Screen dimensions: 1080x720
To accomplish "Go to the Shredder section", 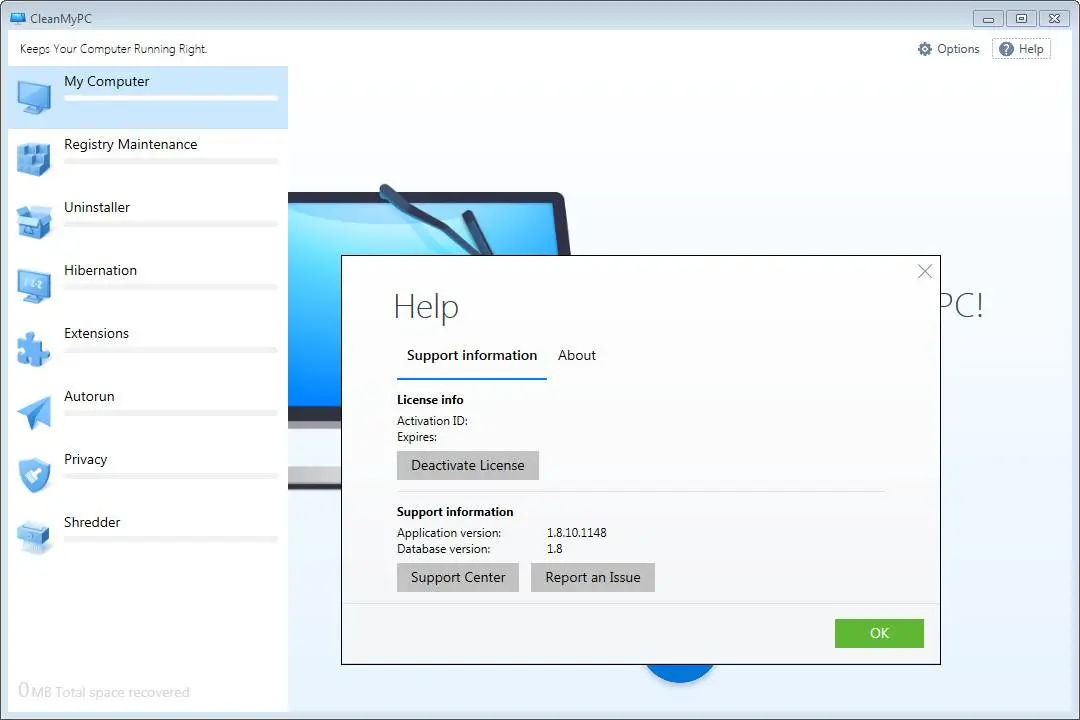I will (x=148, y=538).
